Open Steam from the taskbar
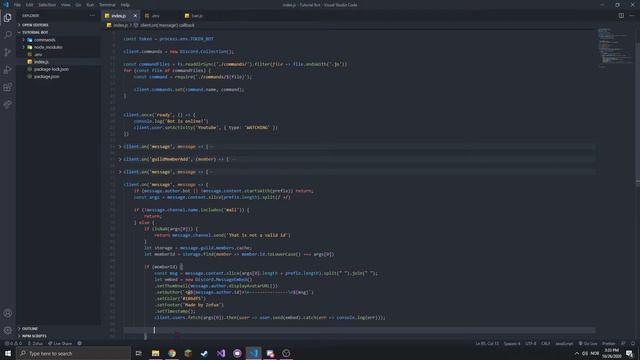Image resolution: width=640 pixels, height=360 pixels. pyautogui.click(x=204, y=353)
